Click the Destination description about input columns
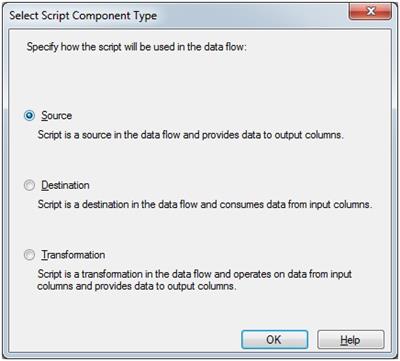 point(205,204)
